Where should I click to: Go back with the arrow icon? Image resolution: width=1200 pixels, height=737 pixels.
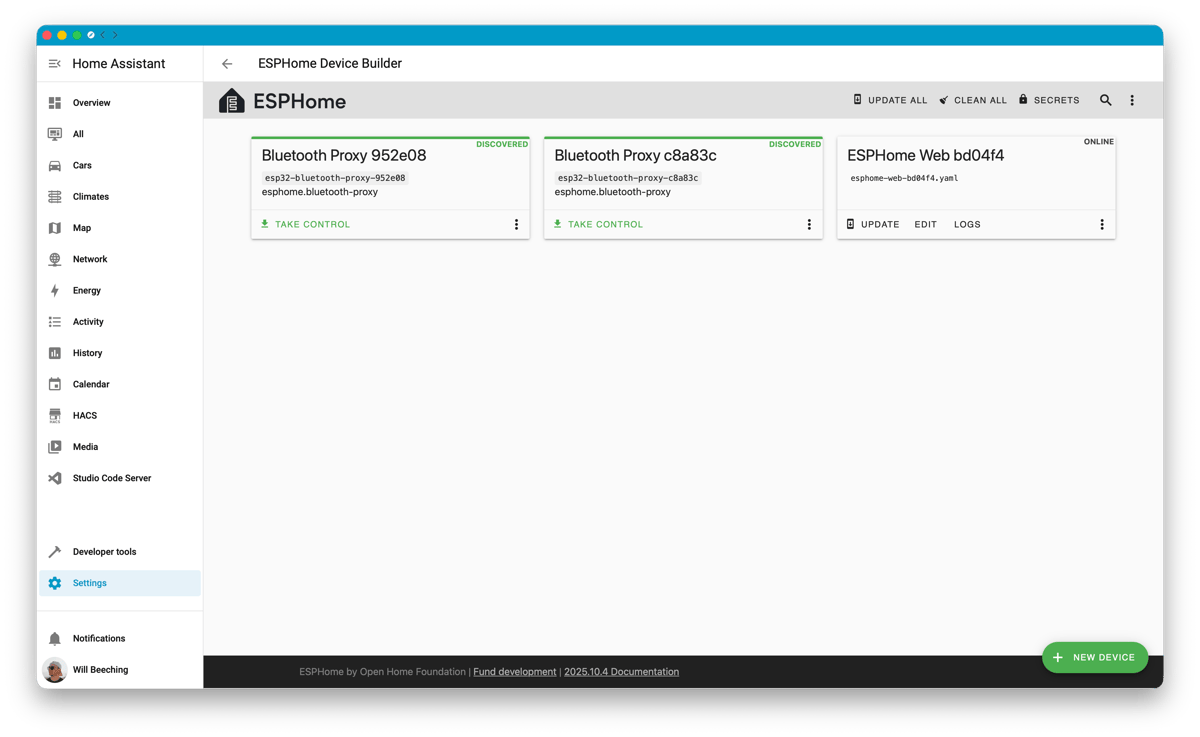(227, 64)
